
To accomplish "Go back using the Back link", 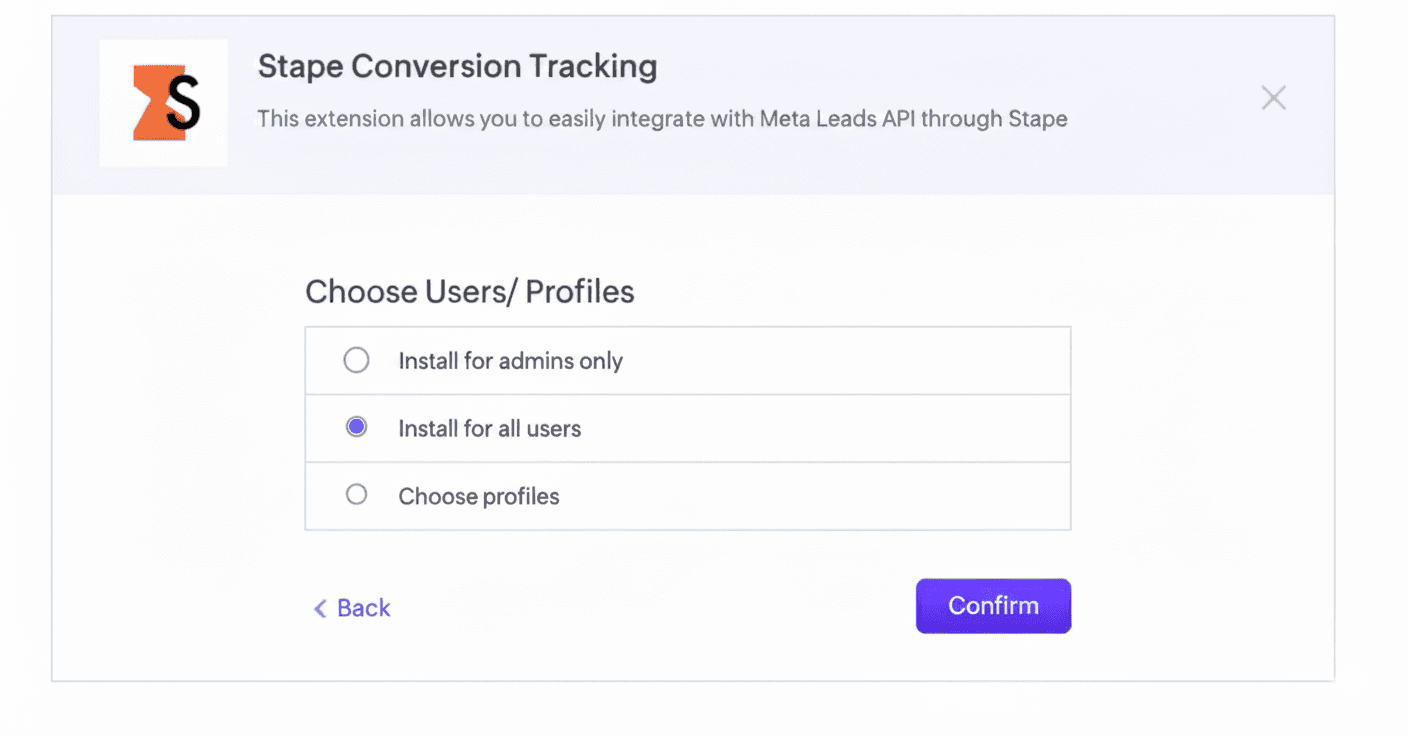I will (363, 608).
